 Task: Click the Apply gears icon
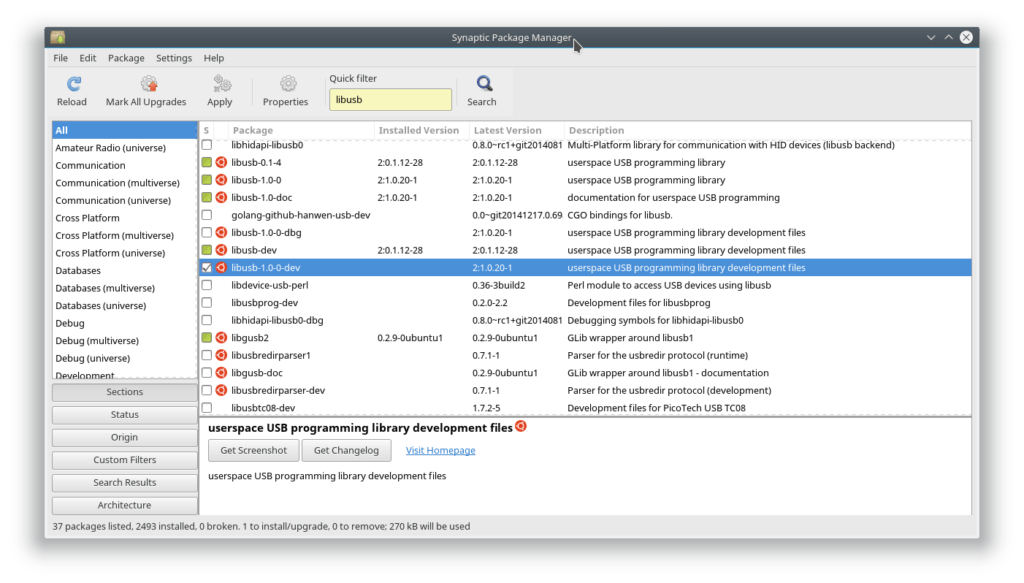coord(221,84)
